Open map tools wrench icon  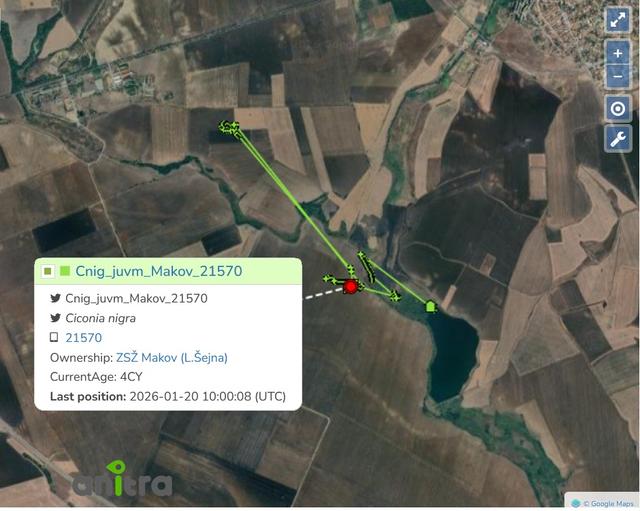618,139
